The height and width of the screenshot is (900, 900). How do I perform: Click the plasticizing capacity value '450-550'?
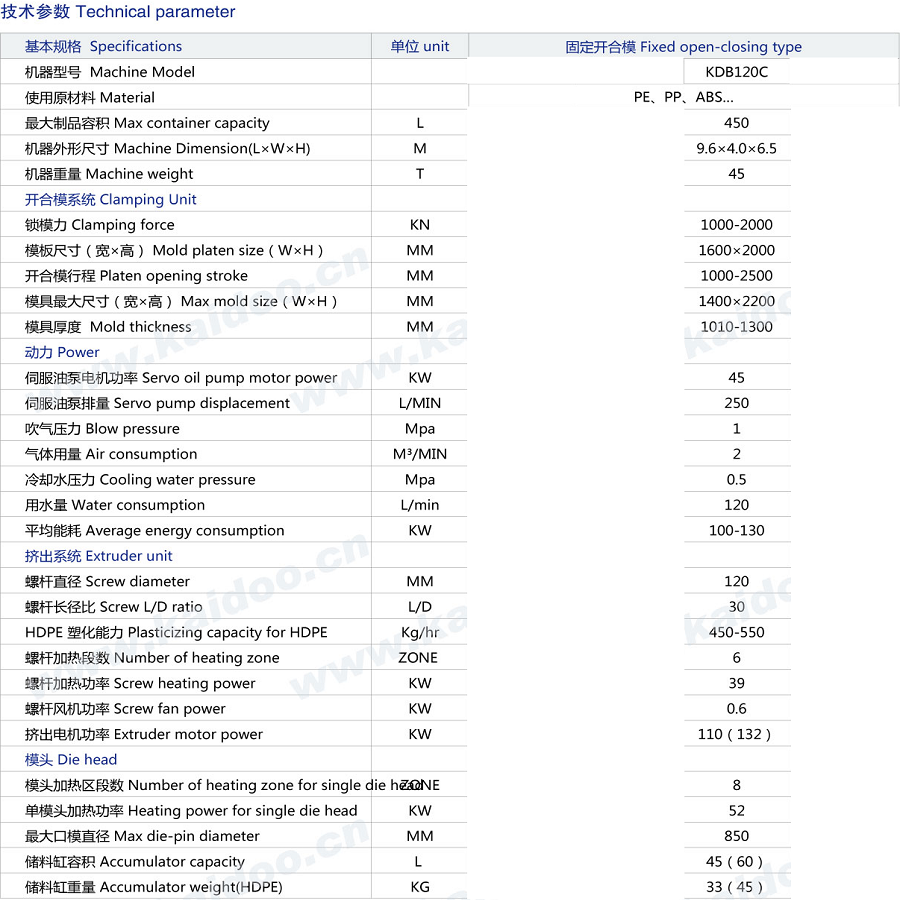[736, 632]
